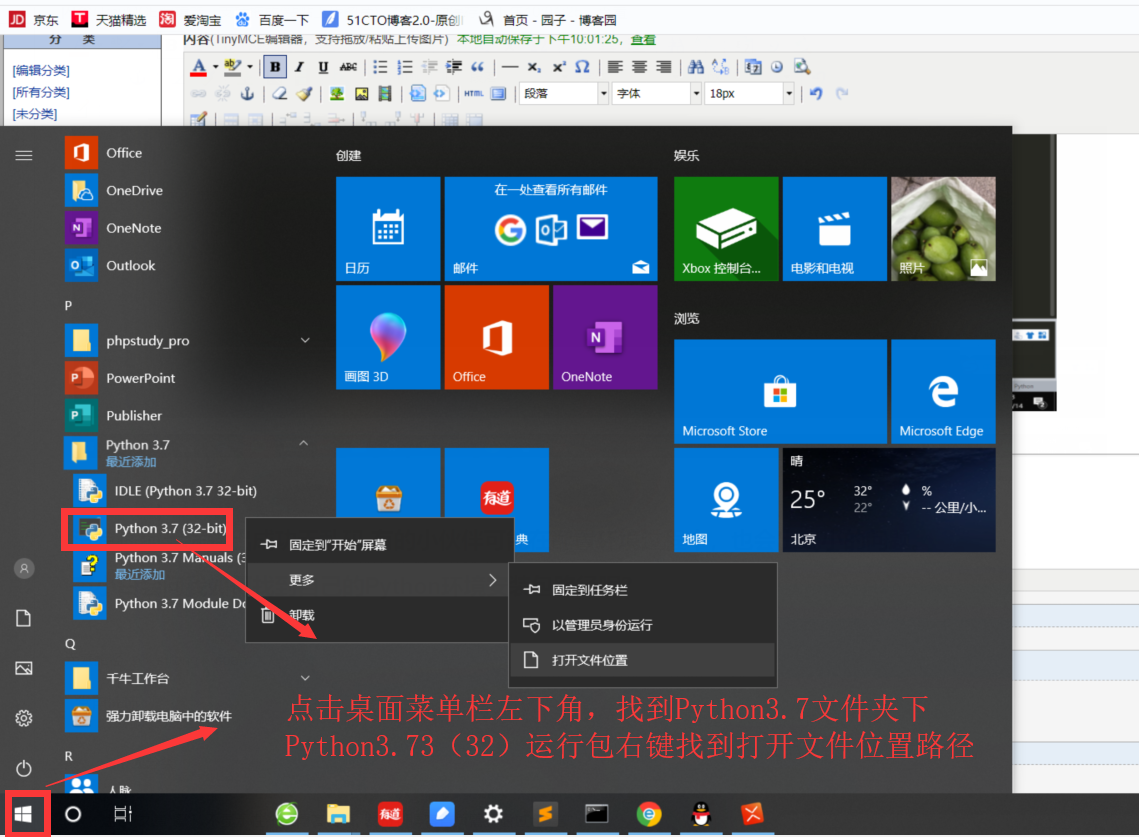This screenshot has width=1139, height=837.
Task: Toggle right text alignment
Action: 663,67
